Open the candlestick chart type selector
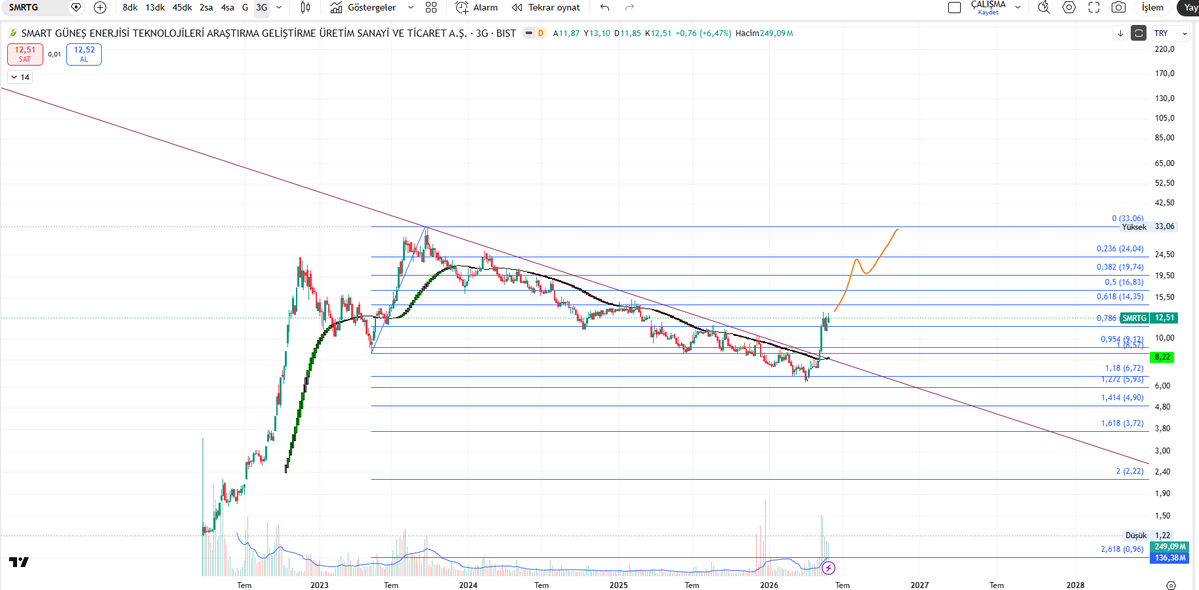 pos(306,7)
